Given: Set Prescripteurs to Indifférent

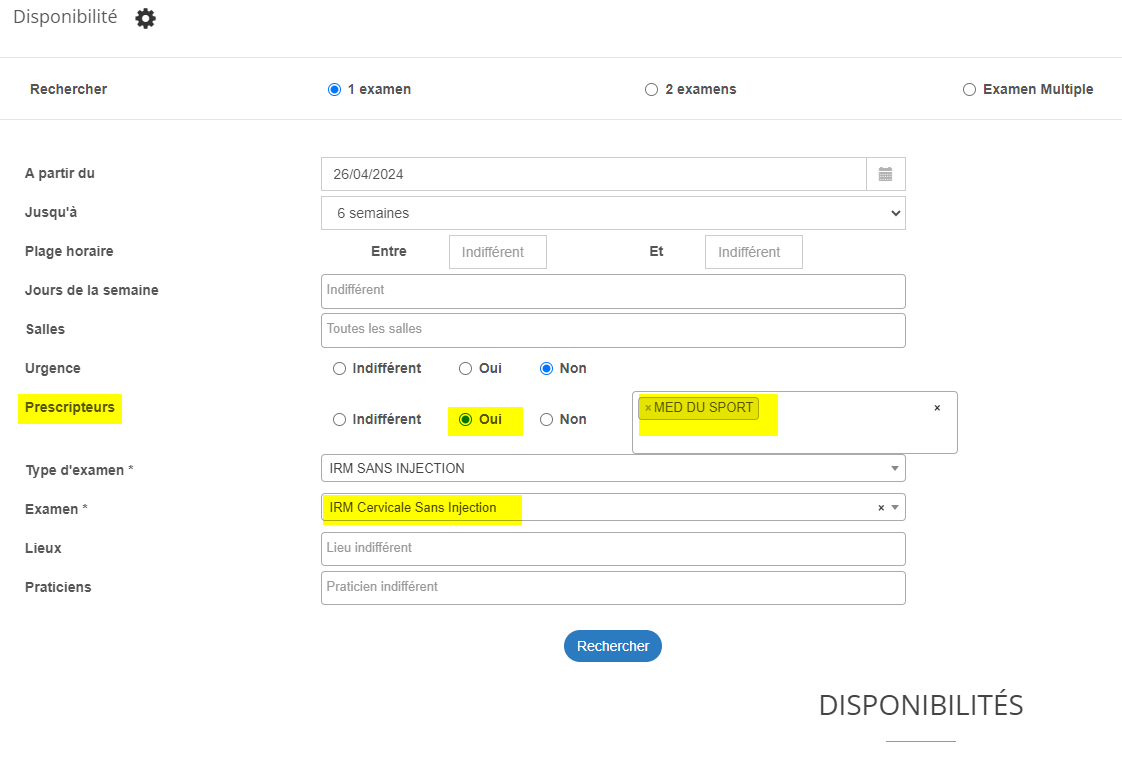Looking at the screenshot, I should click(339, 419).
